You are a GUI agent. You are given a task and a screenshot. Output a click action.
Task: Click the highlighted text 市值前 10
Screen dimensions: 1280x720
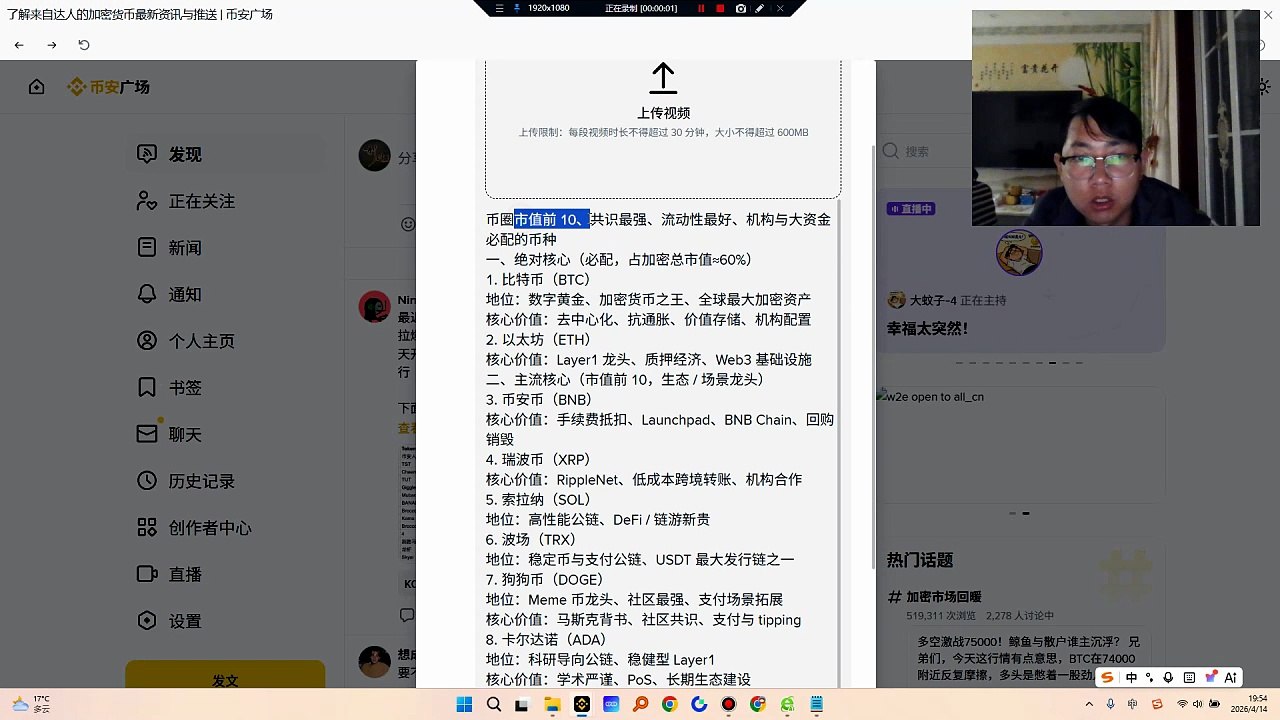tap(551, 219)
